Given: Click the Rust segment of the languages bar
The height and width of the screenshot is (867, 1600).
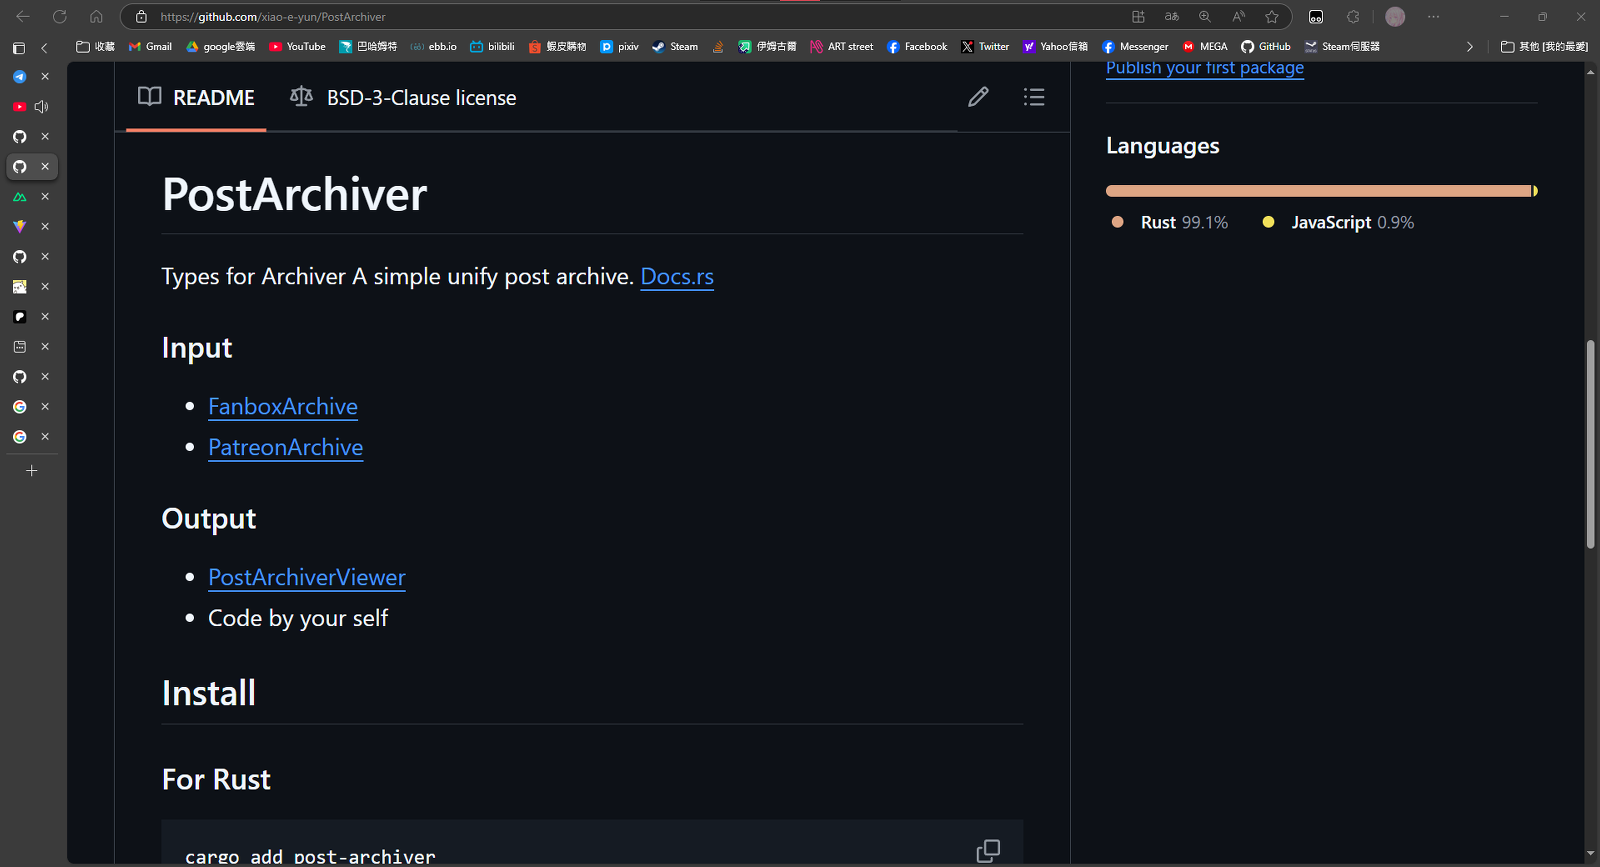Looking at the screenshot, I should click(x=1318, y=191).
